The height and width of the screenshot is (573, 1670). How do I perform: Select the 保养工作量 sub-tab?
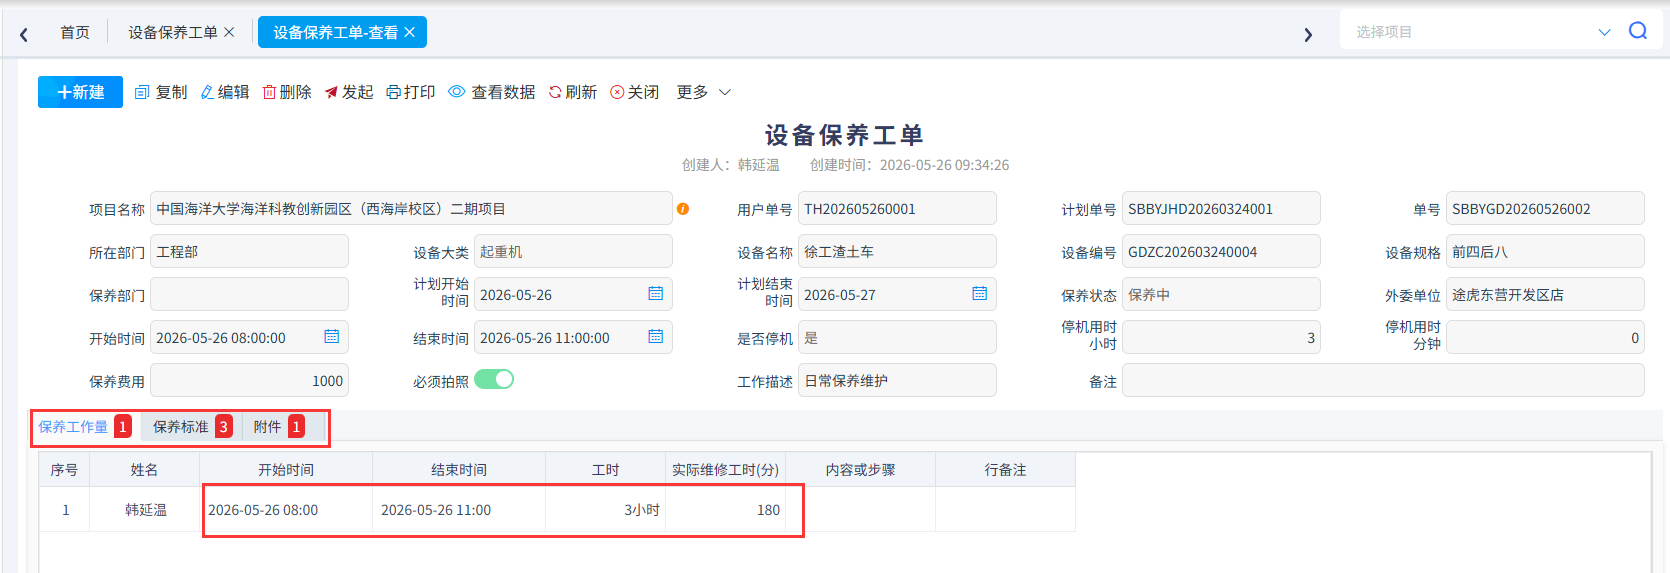[x=85, y=427]
